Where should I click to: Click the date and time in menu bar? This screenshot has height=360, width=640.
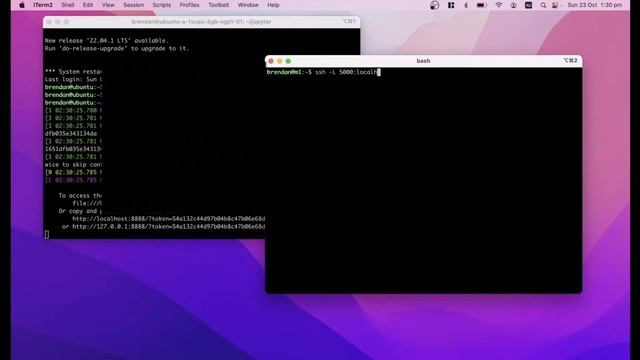[x=595, y=5]
